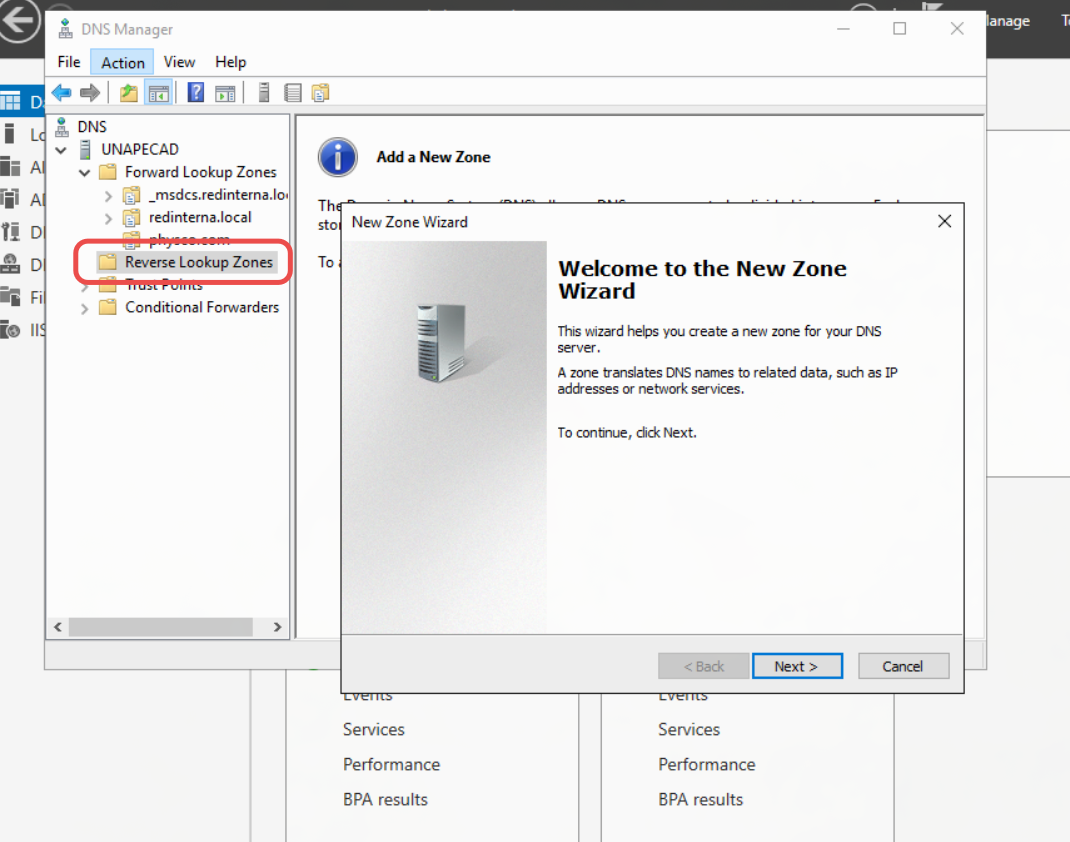Expand the Conditional Forwarders node

(85, 308)
